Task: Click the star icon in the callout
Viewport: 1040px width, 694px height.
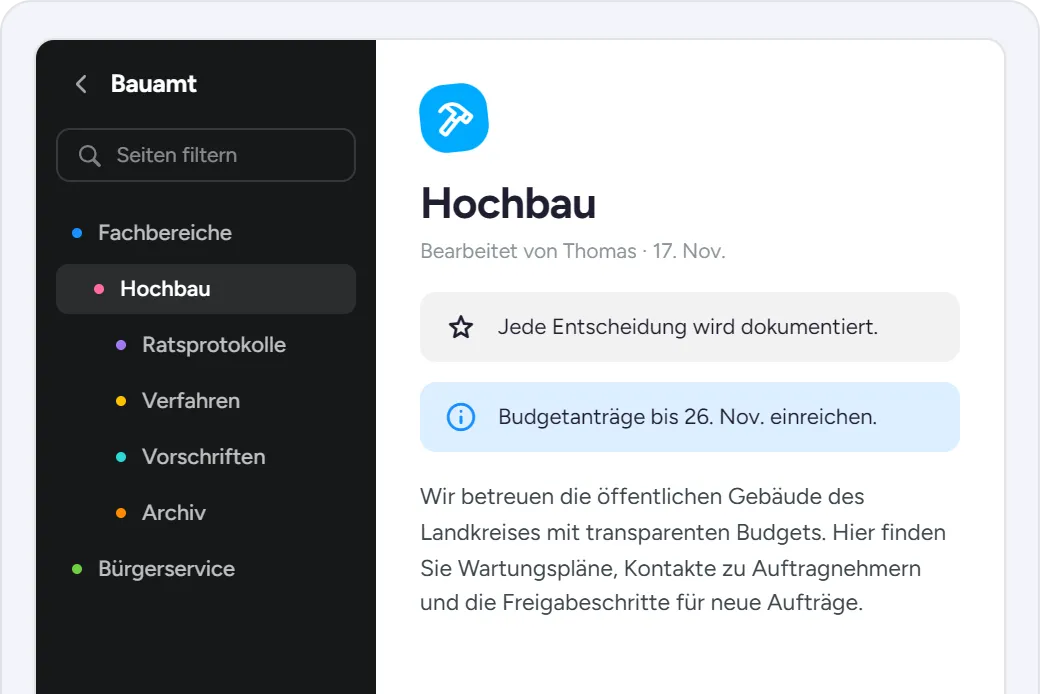Action: (461, 327)
